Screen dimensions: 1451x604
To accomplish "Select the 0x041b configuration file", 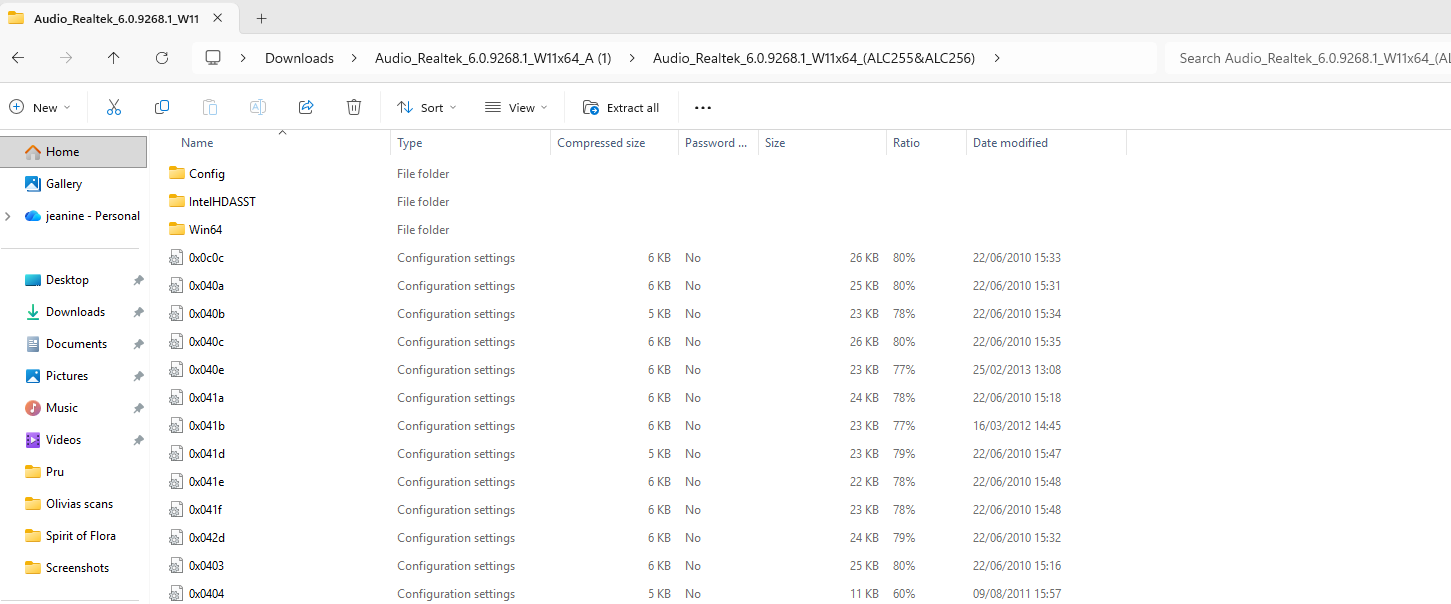I will [206, 426].
